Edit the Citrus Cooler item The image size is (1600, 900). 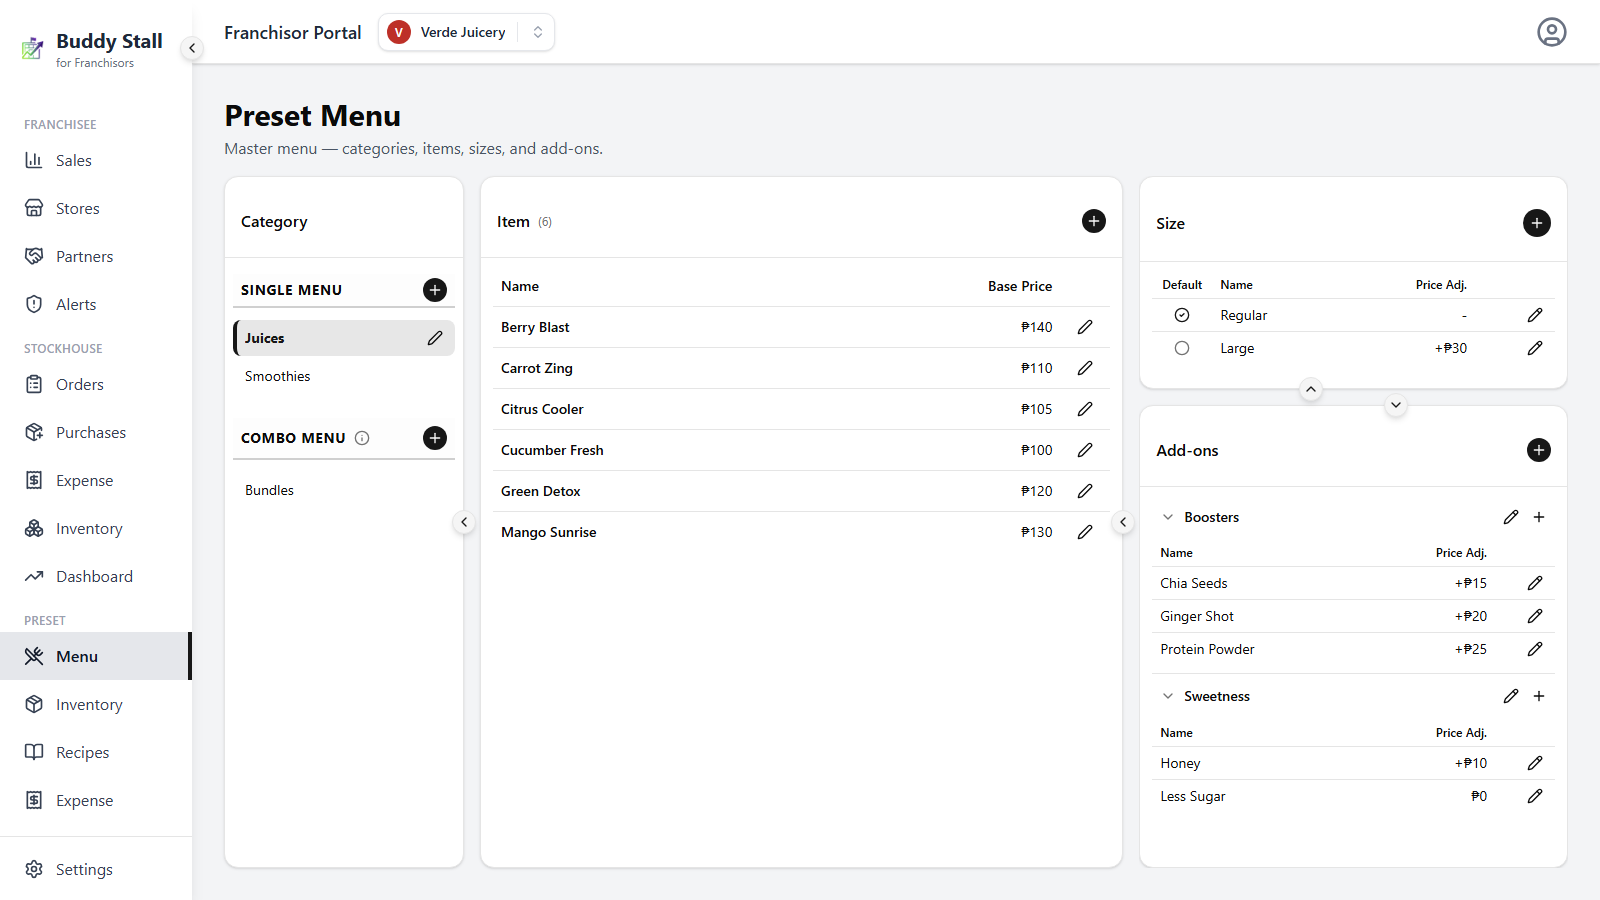[x=1085, y=409]
